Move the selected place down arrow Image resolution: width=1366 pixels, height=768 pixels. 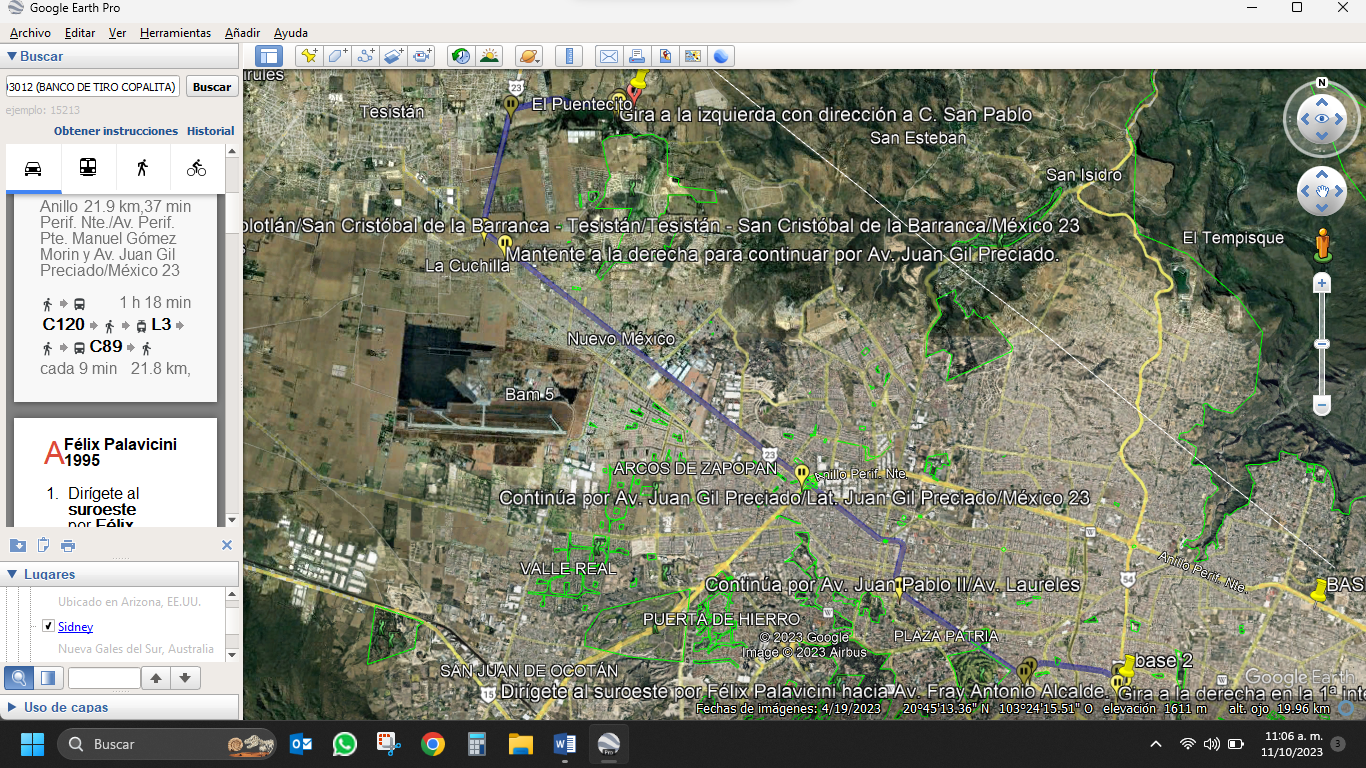[x=185, y=678]
